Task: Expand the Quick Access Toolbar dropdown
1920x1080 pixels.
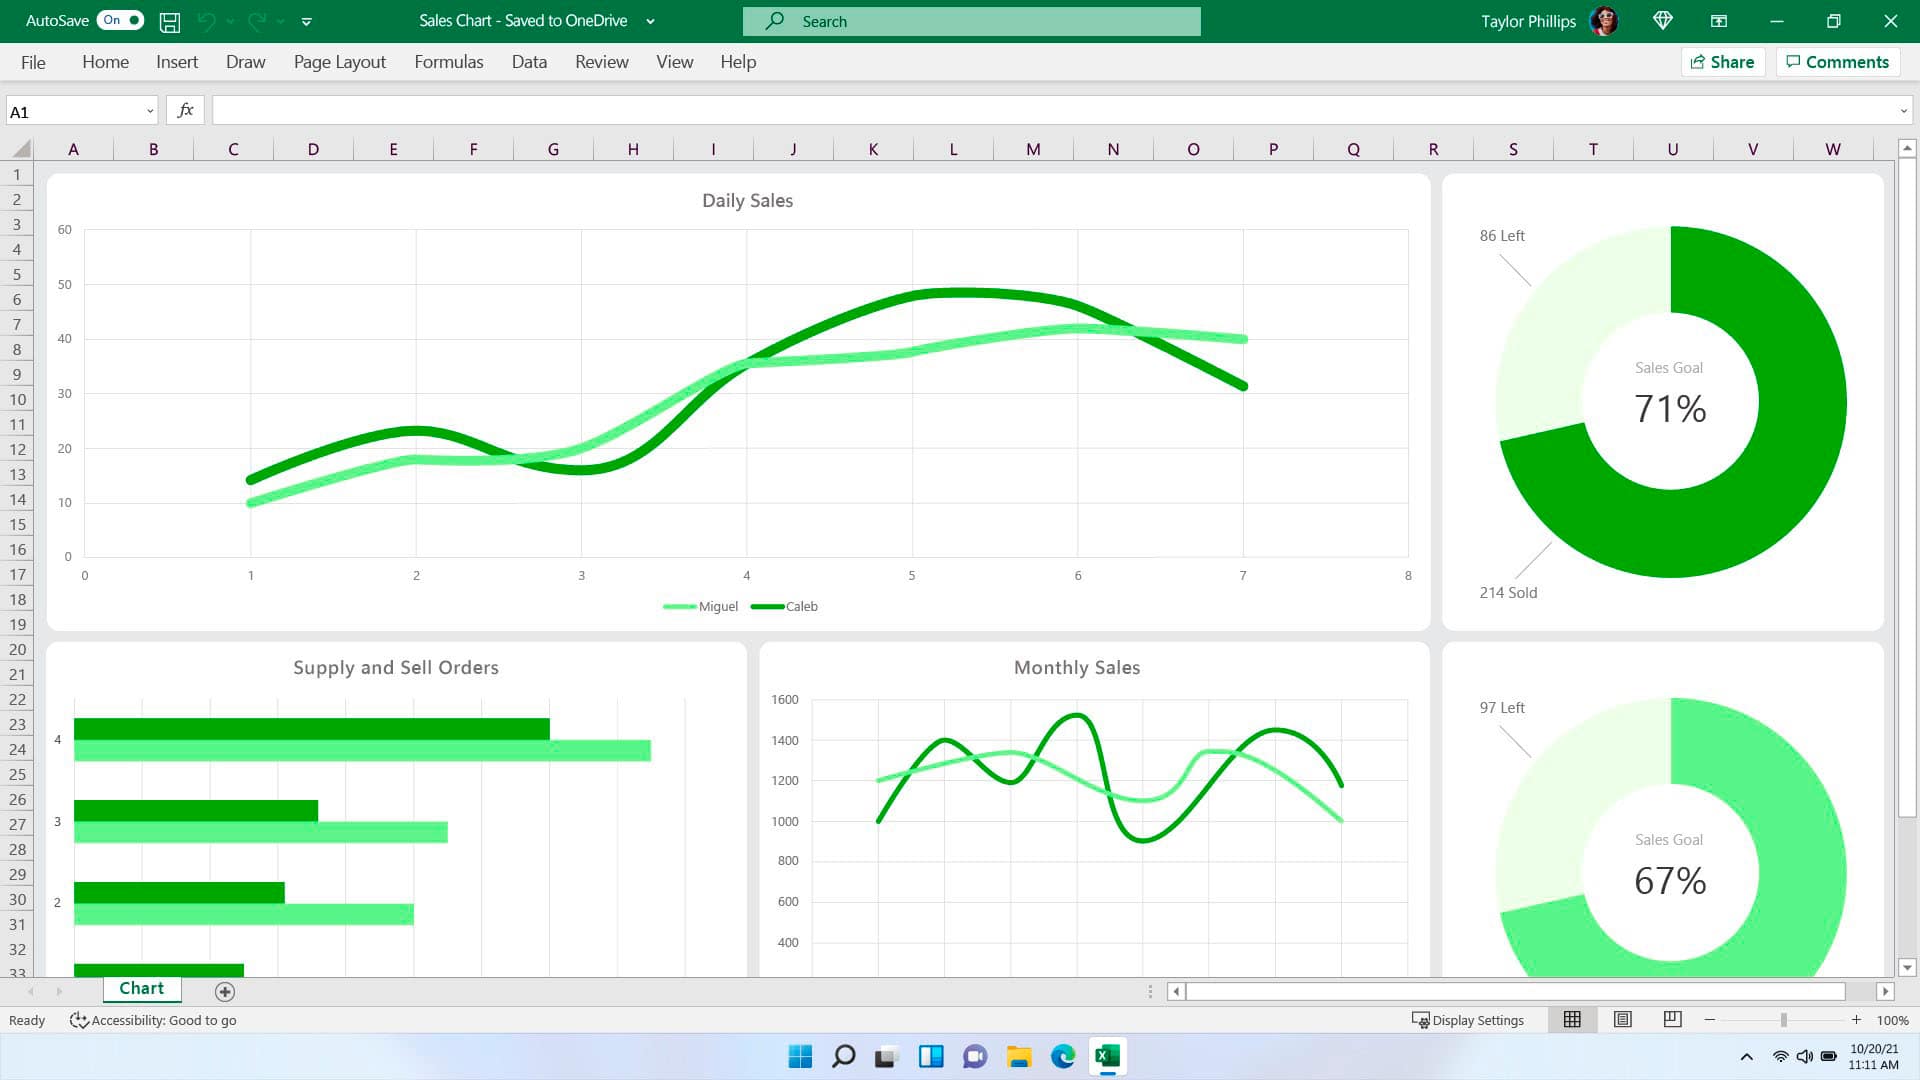Action: tap(306, 20)
